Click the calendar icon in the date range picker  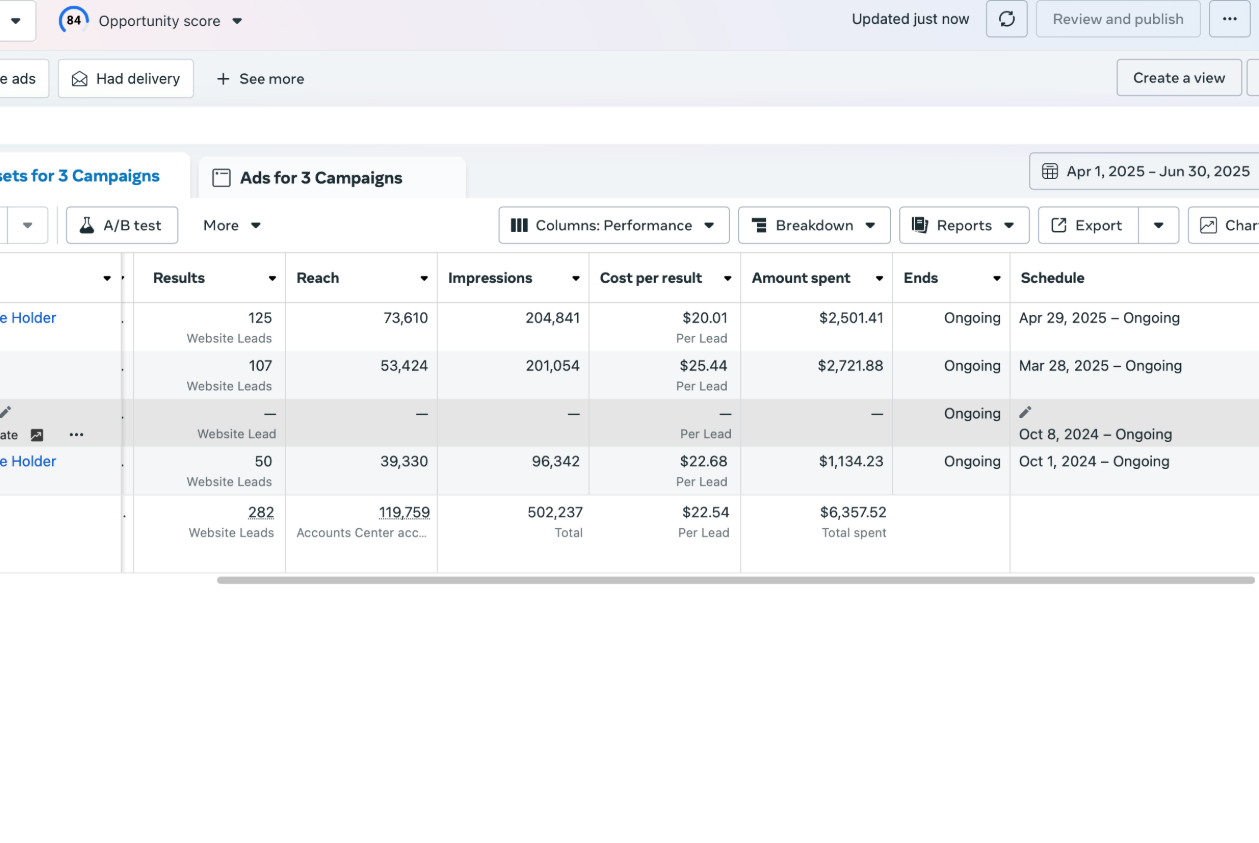pyautogui.click(x=1050, y=171)
